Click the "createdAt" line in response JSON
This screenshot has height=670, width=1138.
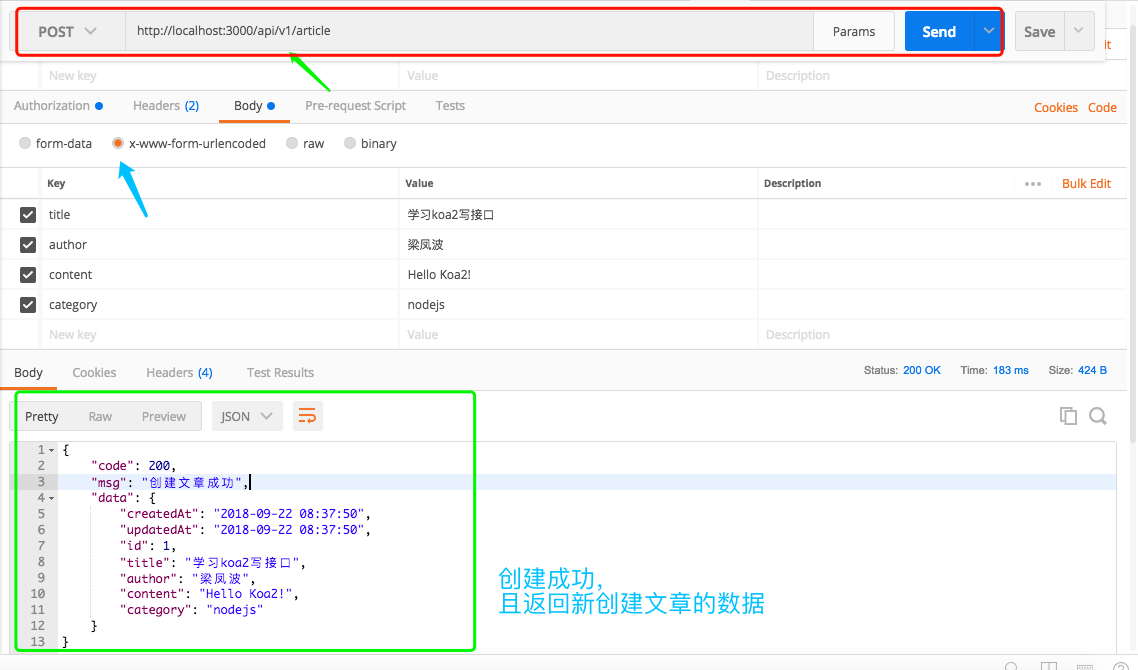[245, 514]
